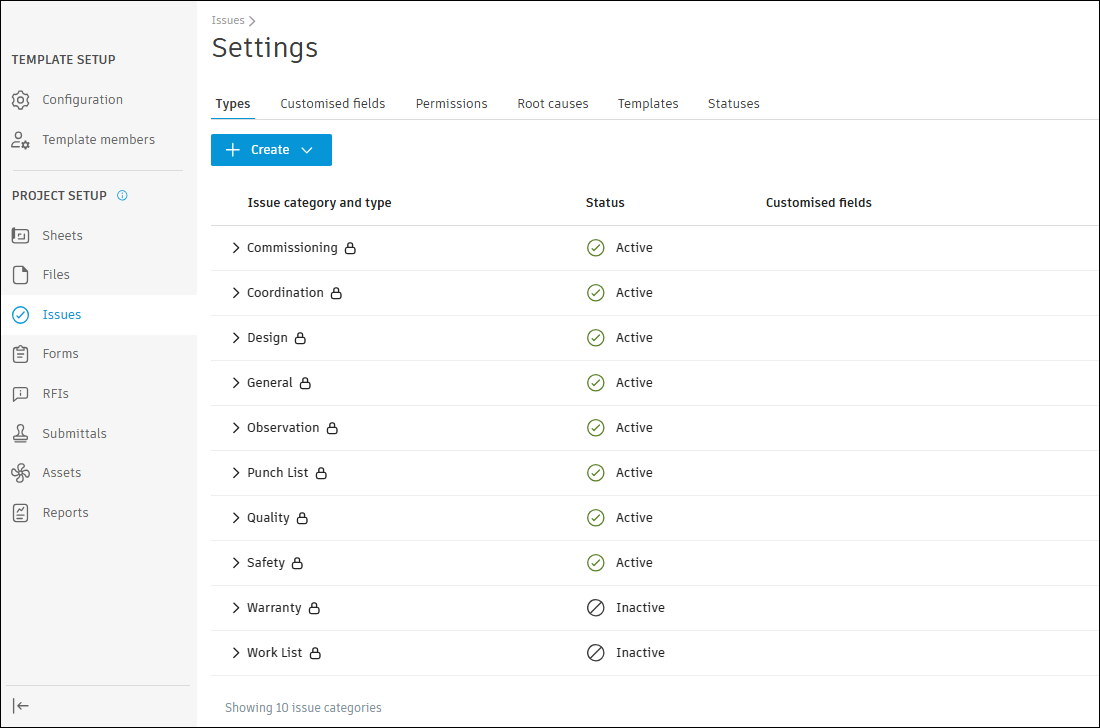Click the Issues breadcrumb link

(x=228, y=20)
